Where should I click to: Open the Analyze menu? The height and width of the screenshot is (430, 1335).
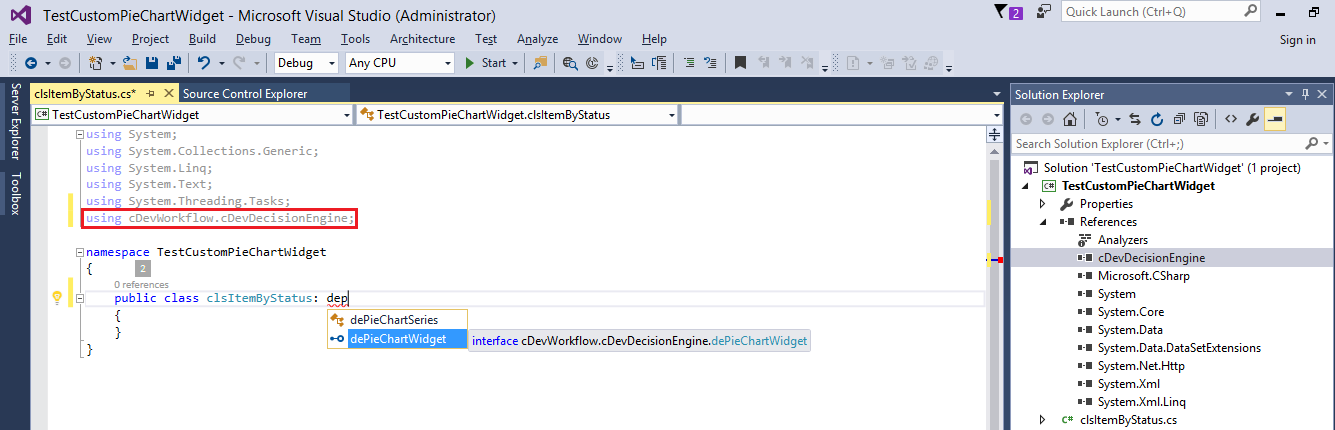click(x=538, y=39)
